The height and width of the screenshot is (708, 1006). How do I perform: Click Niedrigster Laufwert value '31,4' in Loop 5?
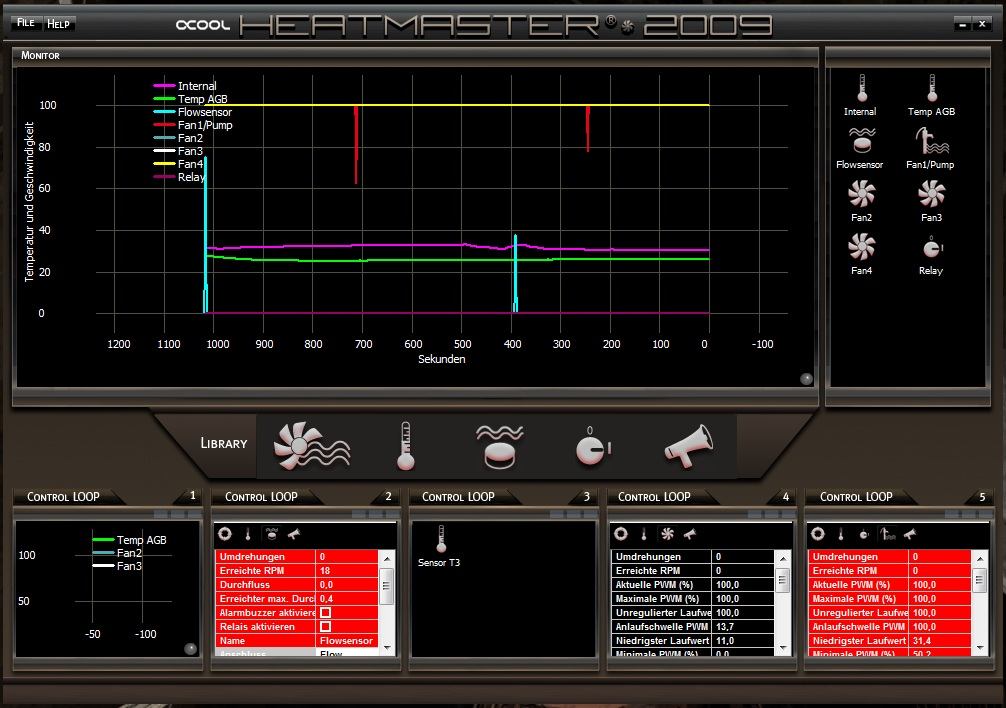tap(940, 641)
